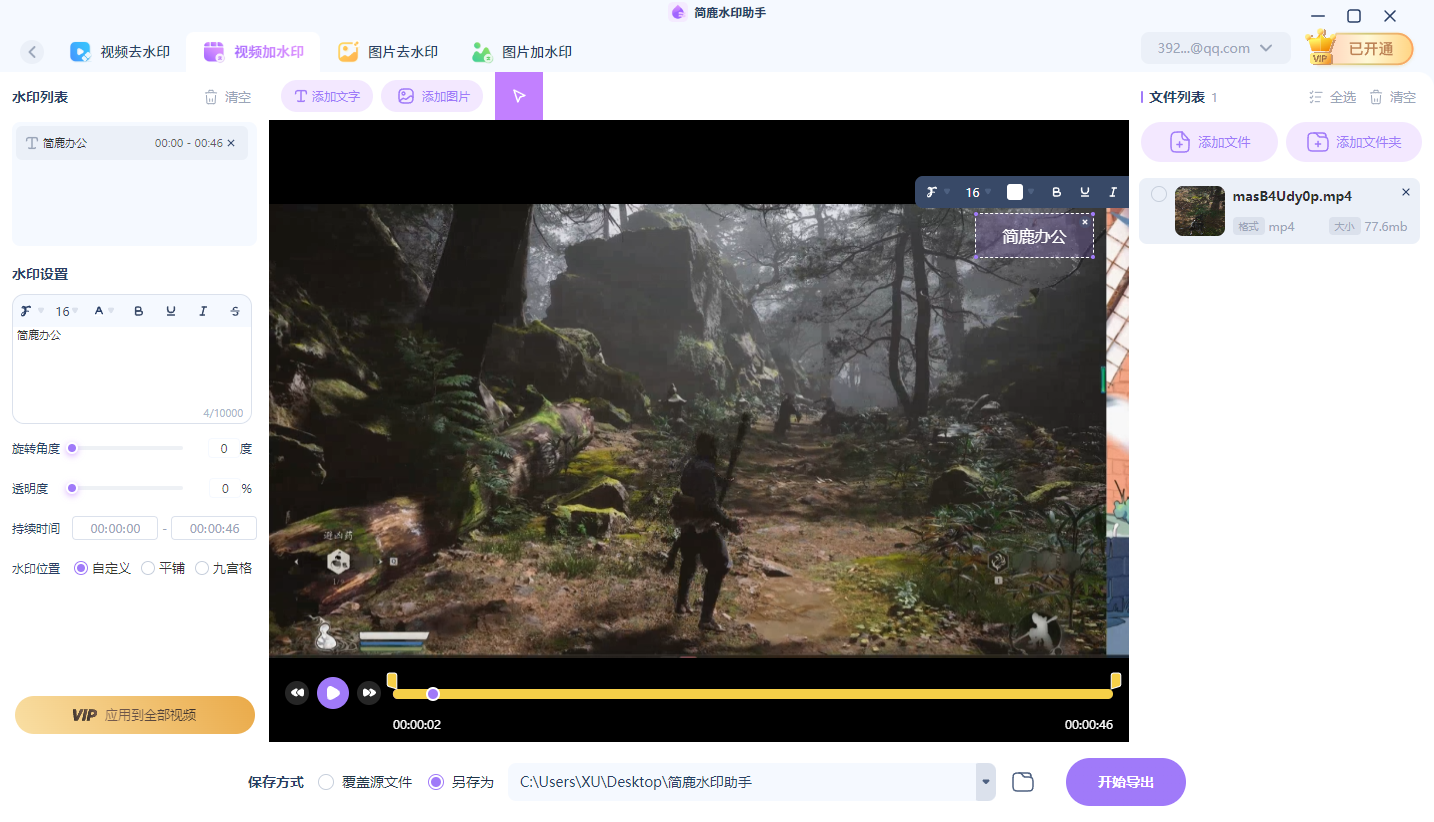Select 九宫格 watermark position
The image size is (1434, 822).
click(x=202, y=568)
